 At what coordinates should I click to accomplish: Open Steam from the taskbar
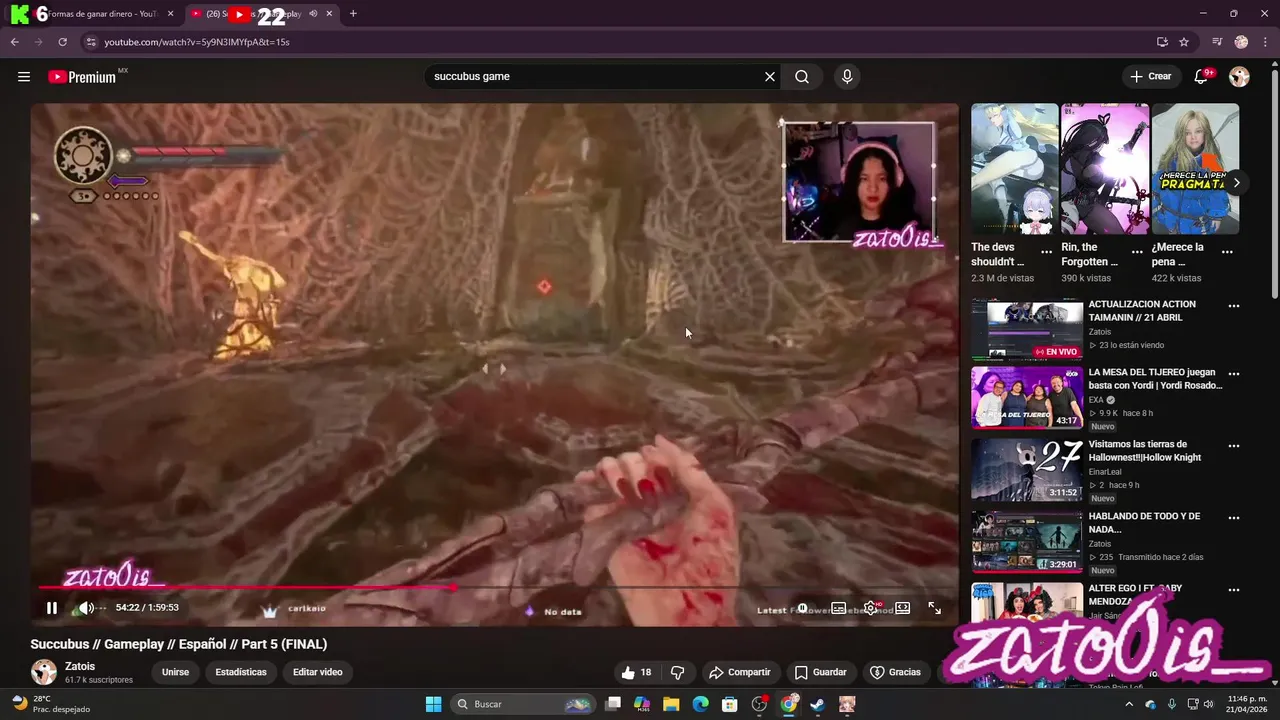(x=817, y=704)
